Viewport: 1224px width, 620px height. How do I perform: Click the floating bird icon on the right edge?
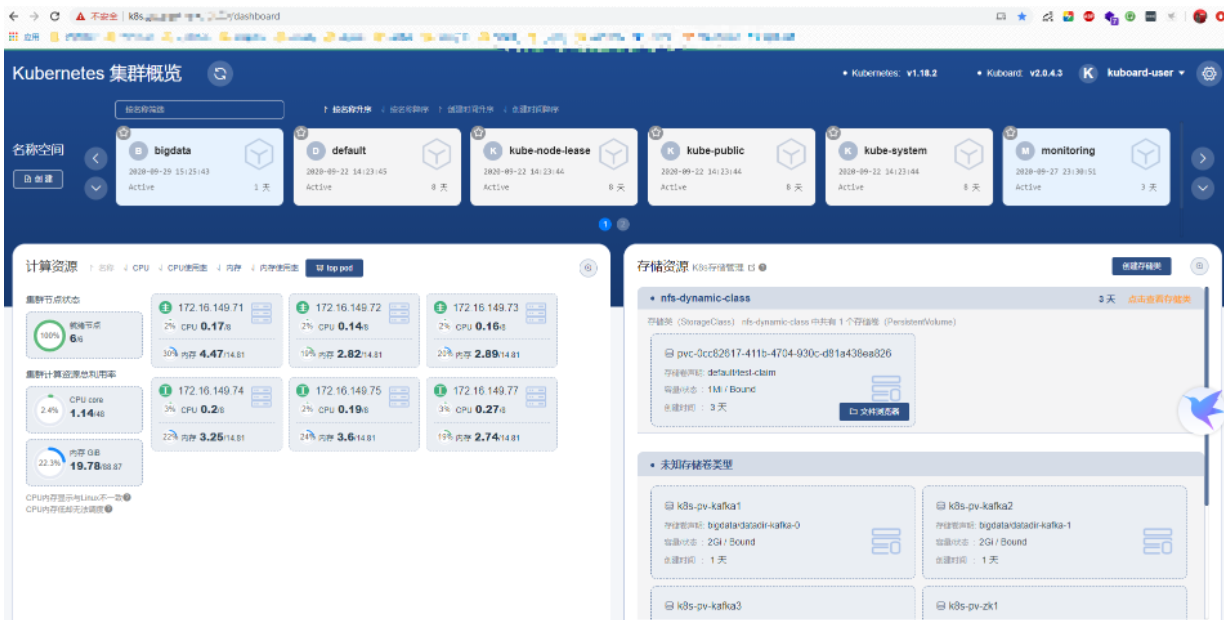pos(1203,411)
